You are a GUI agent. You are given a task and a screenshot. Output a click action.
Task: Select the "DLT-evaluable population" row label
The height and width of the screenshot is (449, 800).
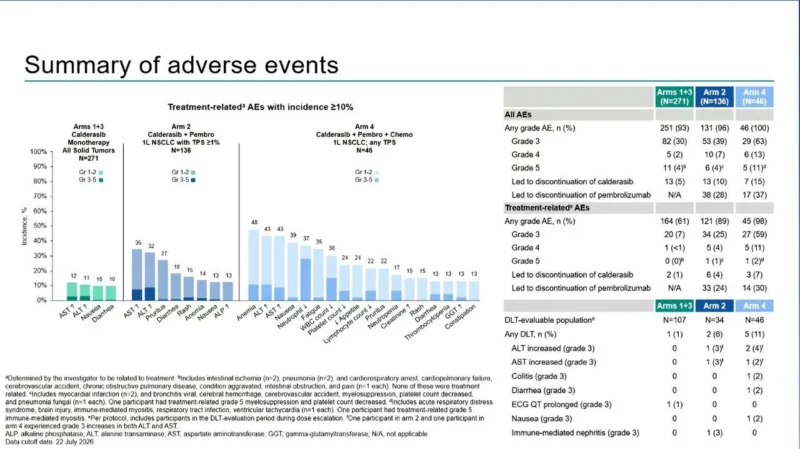coord(549,320)
